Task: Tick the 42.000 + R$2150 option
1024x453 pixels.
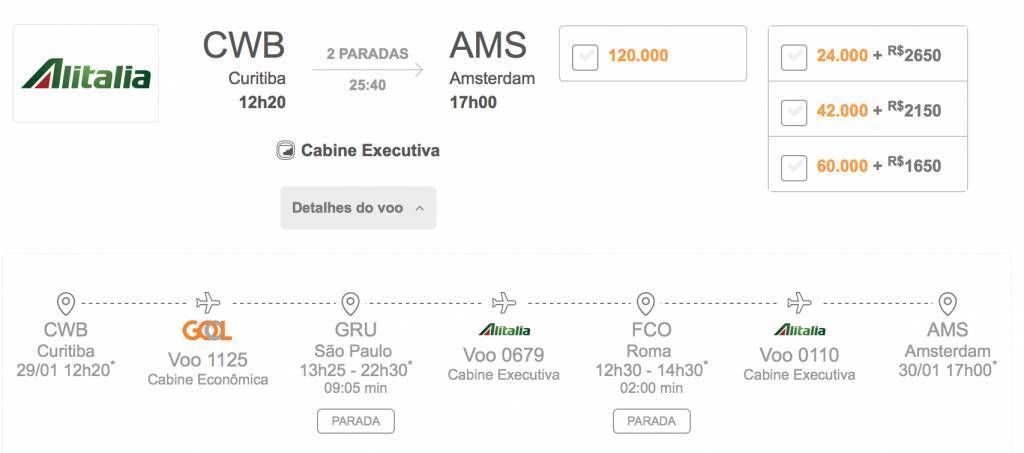Action: click(793, 111)
